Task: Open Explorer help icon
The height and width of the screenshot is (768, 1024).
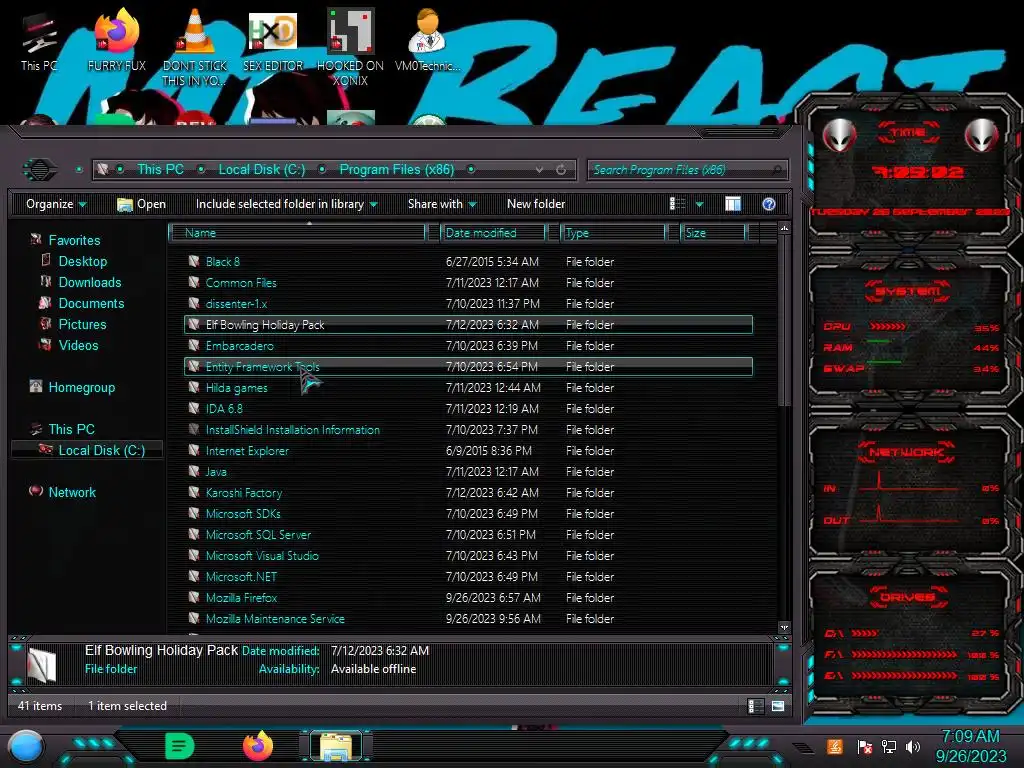Action: 769,204
